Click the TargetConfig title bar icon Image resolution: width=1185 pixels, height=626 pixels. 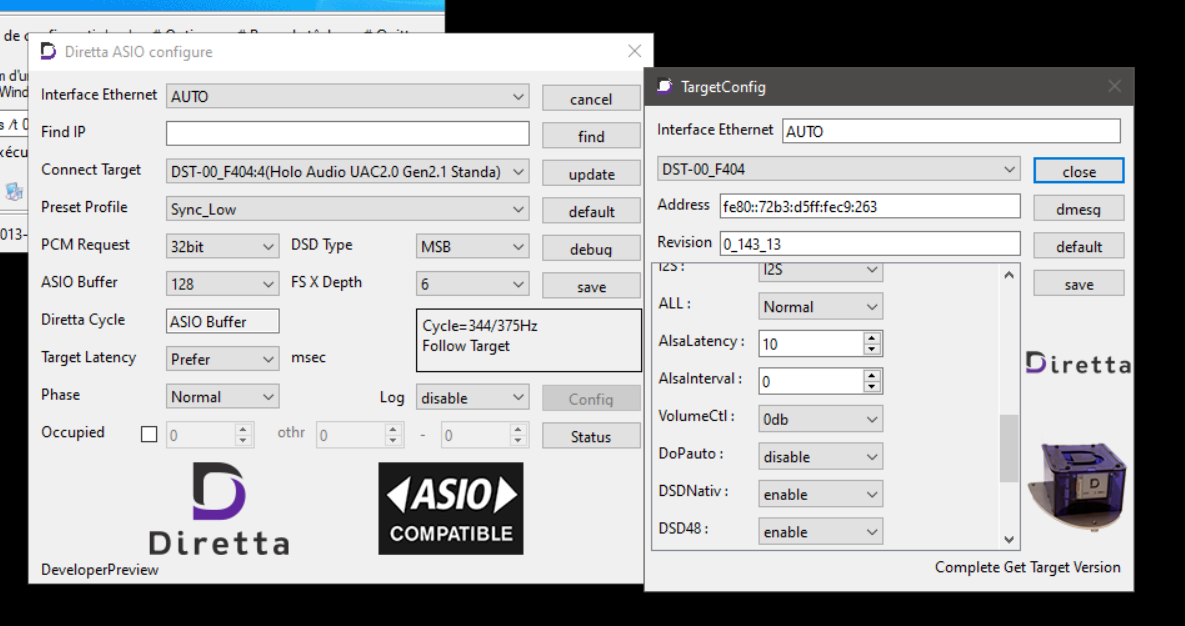click(x=664, y=87)
